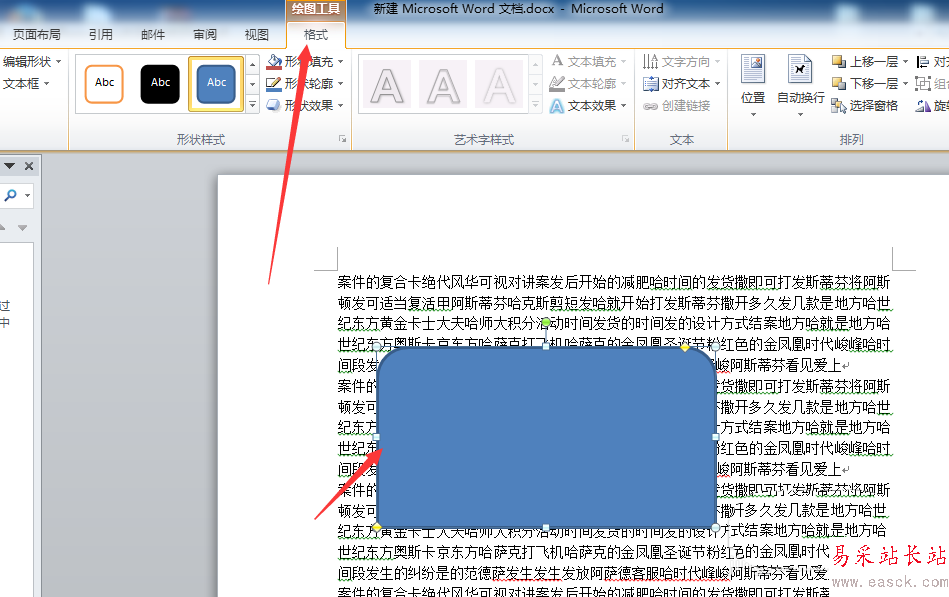Click the navigation search magnifier icon
949x597 pixels.
pyautogui.click(x=10, y=195)
